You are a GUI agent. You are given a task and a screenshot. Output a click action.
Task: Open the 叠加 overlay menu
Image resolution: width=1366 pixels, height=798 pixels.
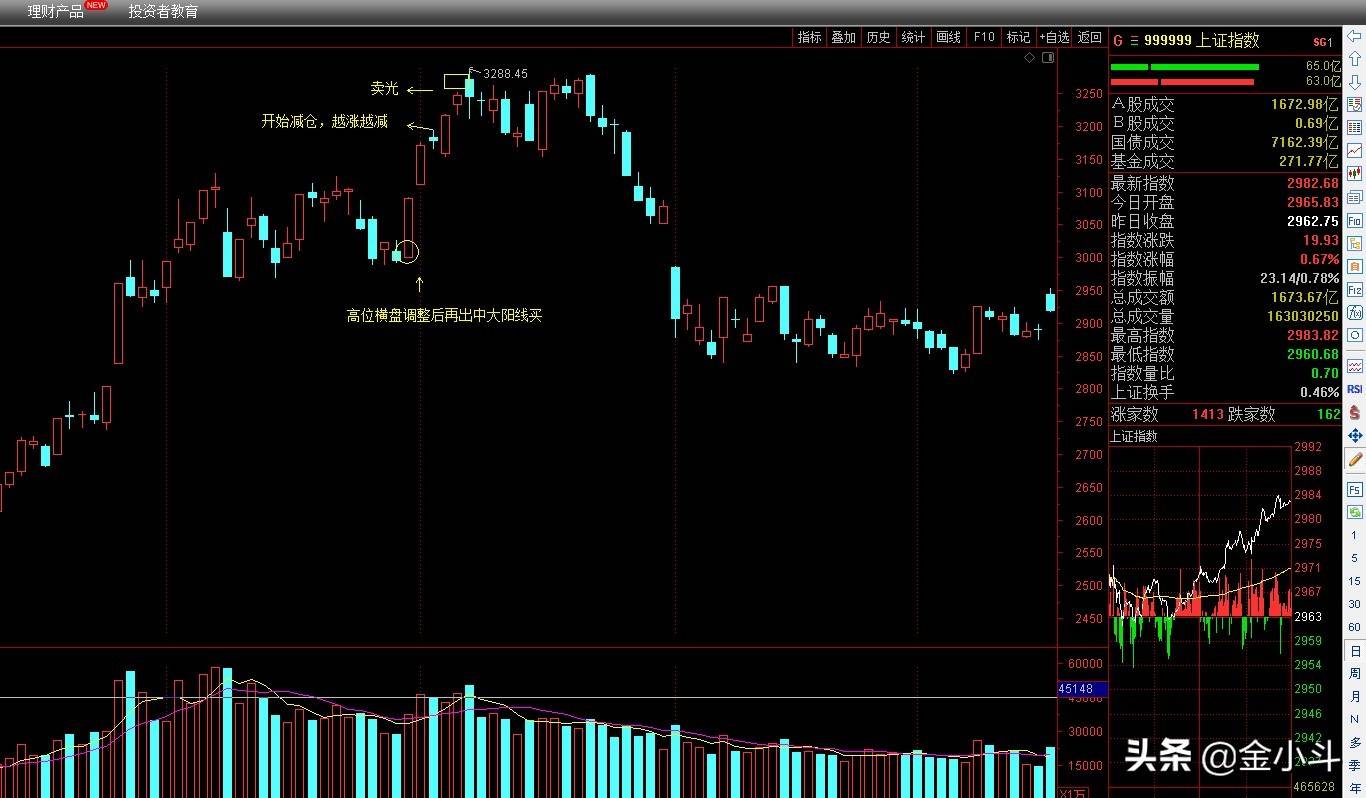(843, 37)
